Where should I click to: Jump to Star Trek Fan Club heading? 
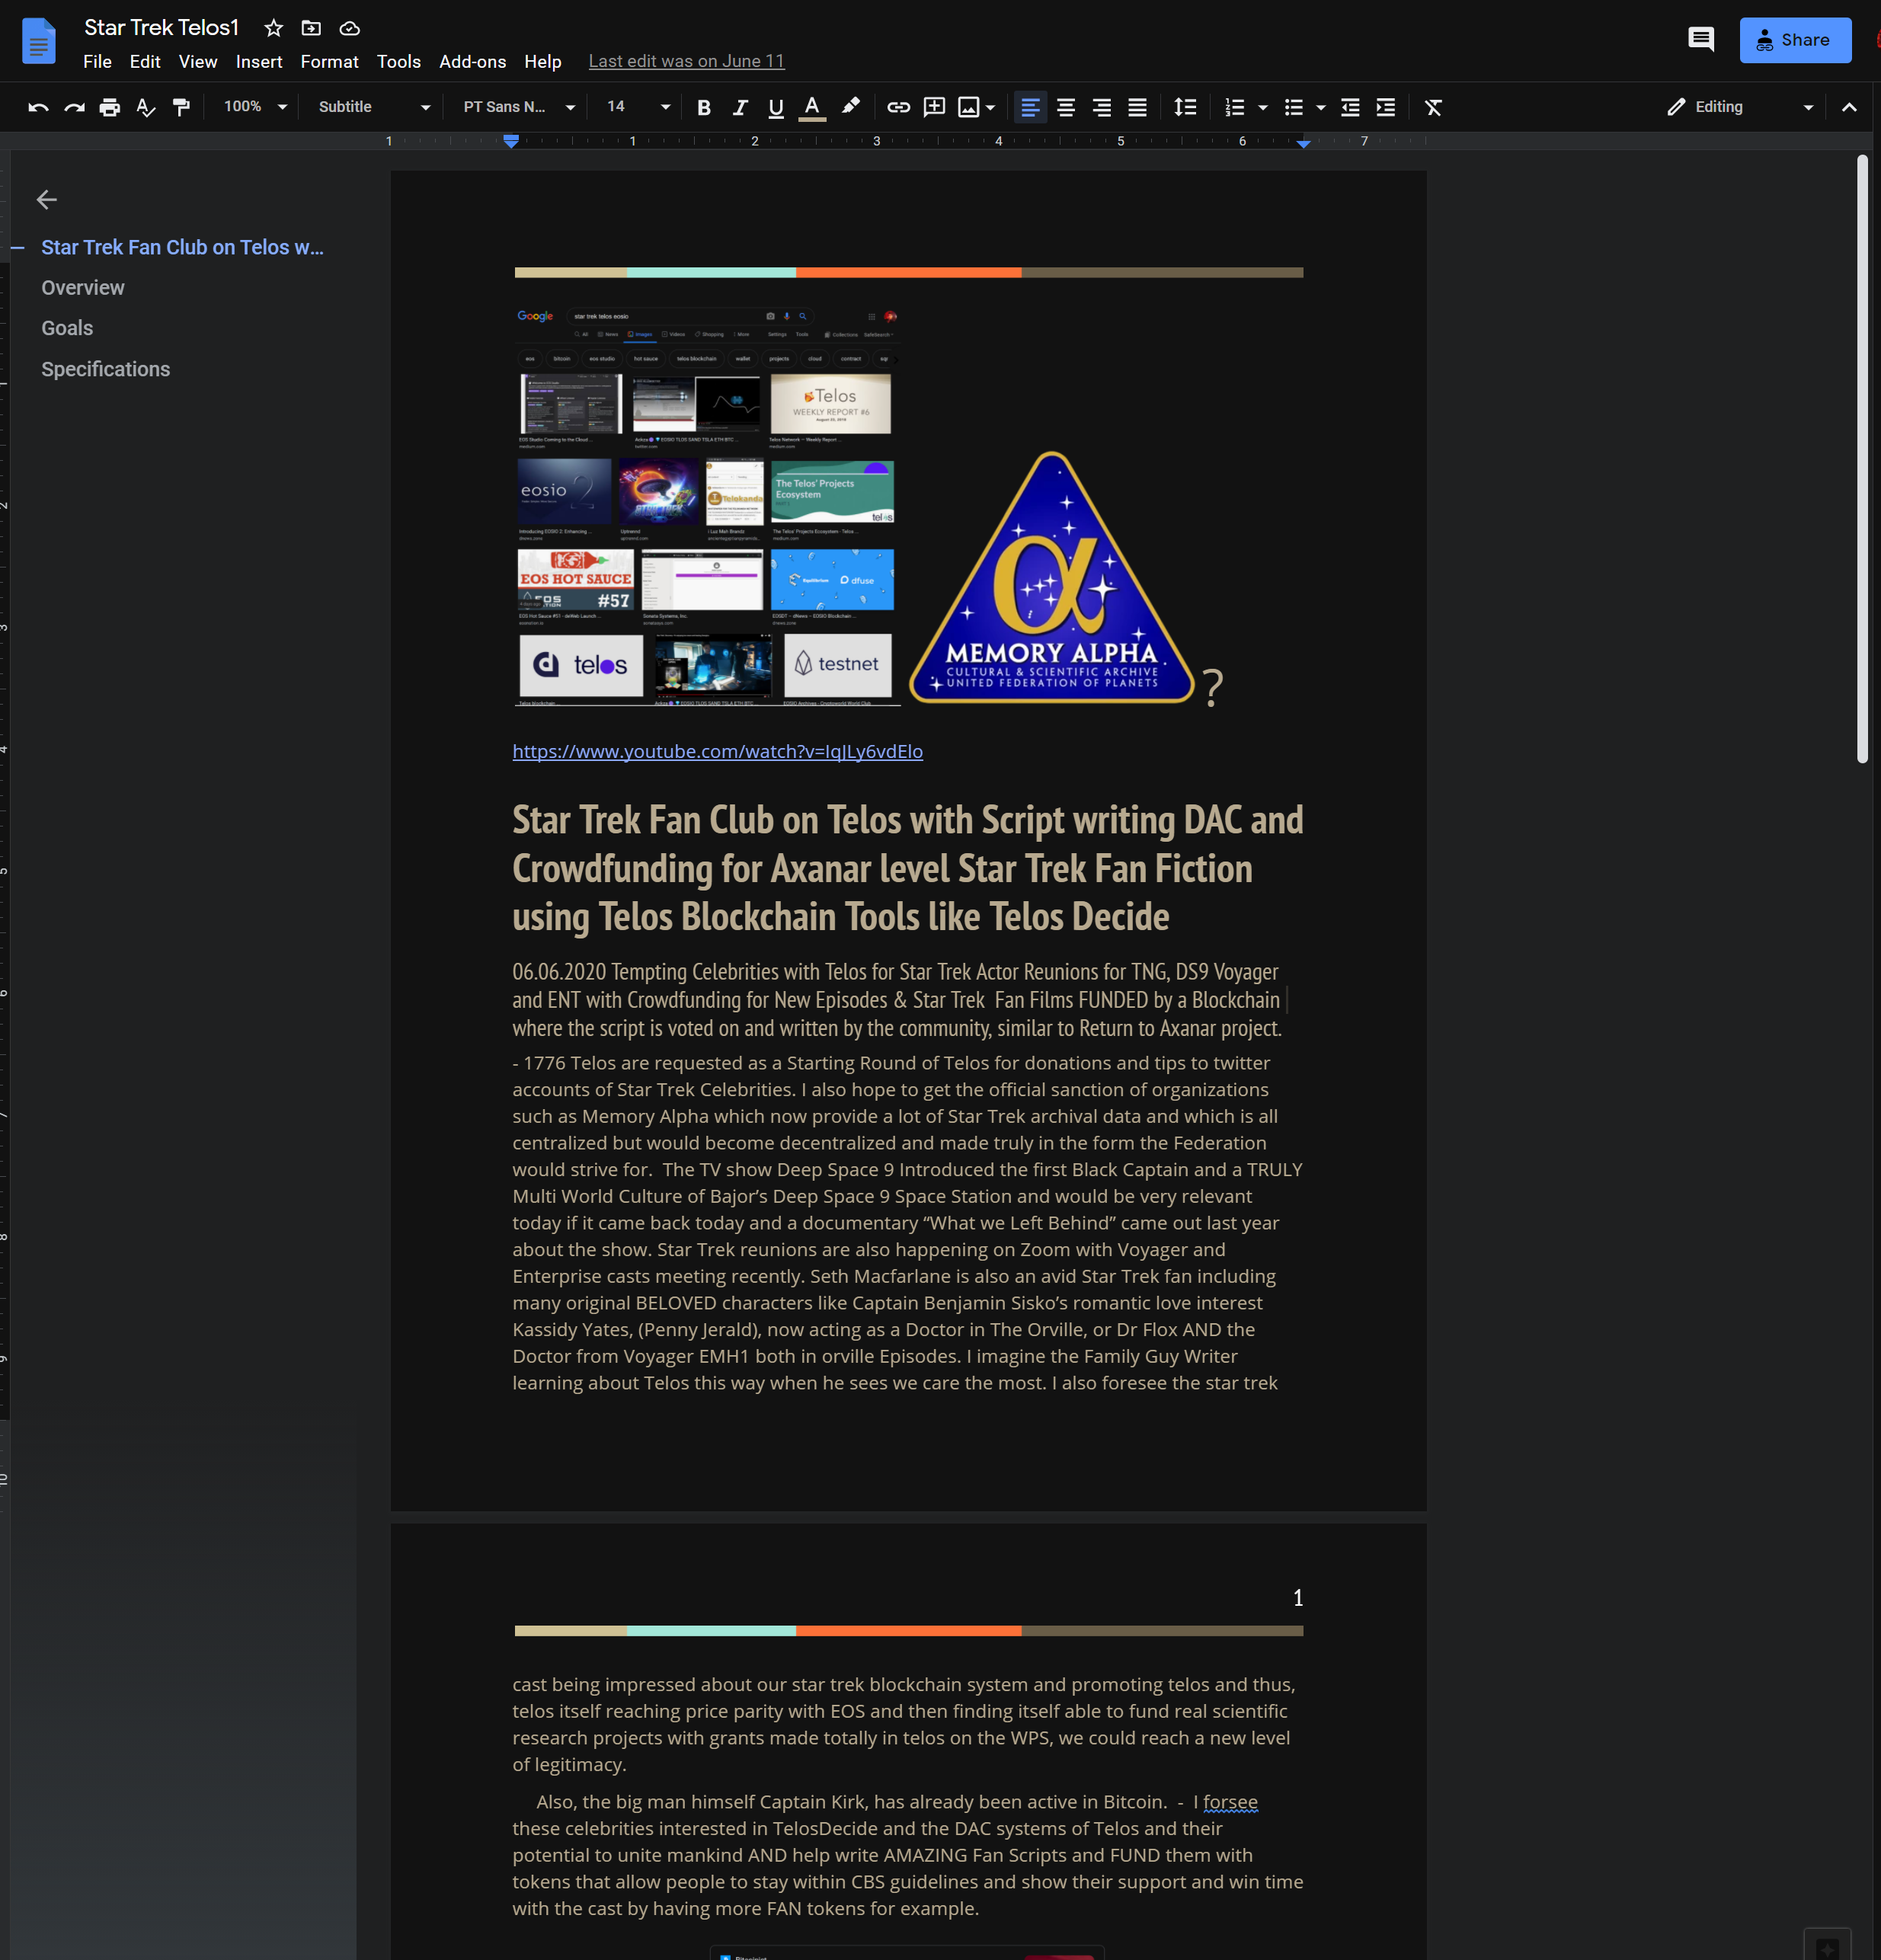click(182, 247)
